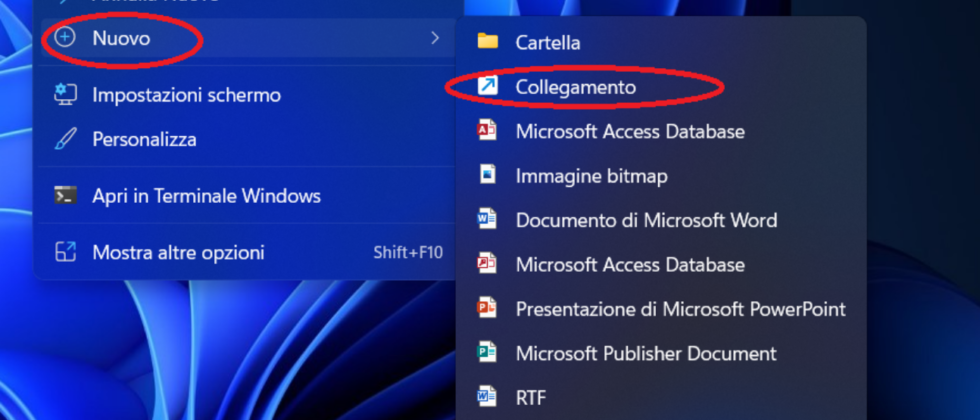Click the yellow Cartella folder icon

tap(487, 42)
